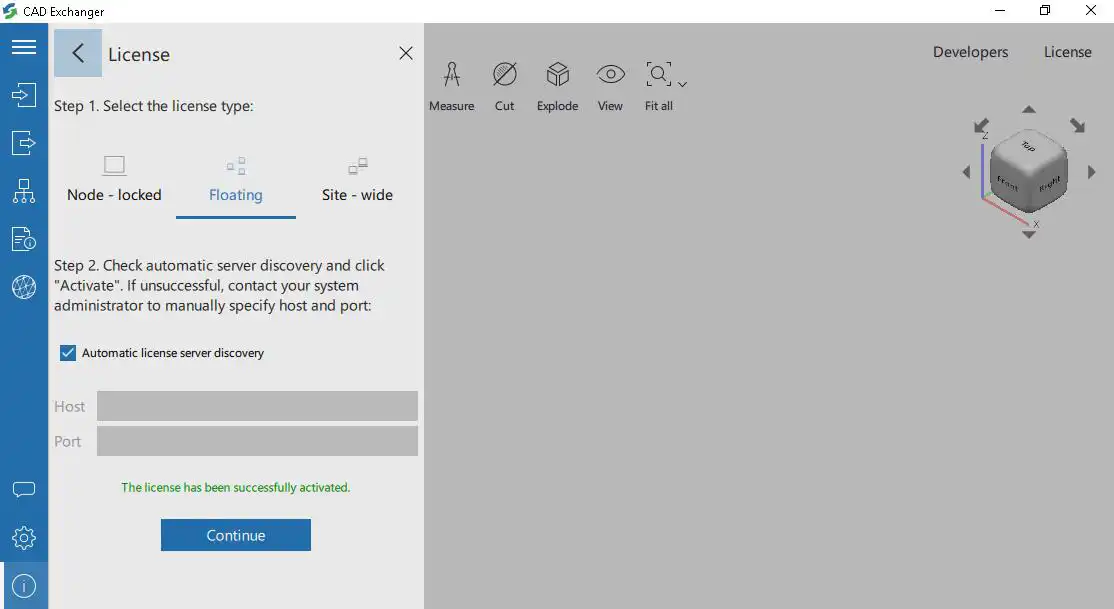Click Fit all to fit the model

pos(657,74)
